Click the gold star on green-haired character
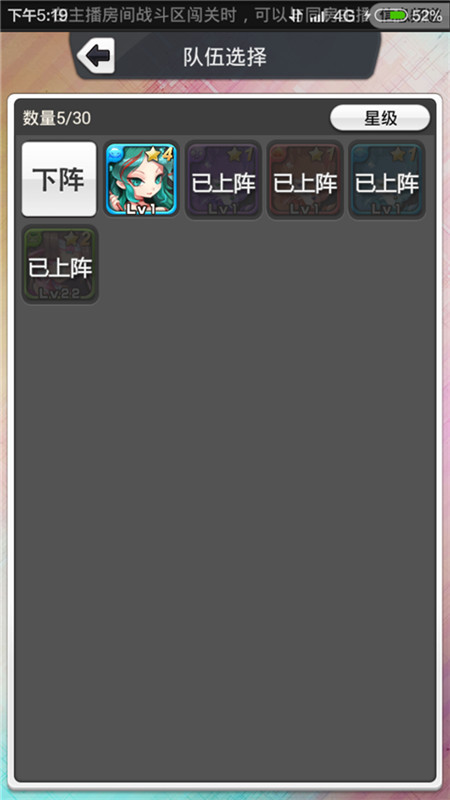This screenshot has height=800, width=450. pyautogui.click(x=154, y=154)
